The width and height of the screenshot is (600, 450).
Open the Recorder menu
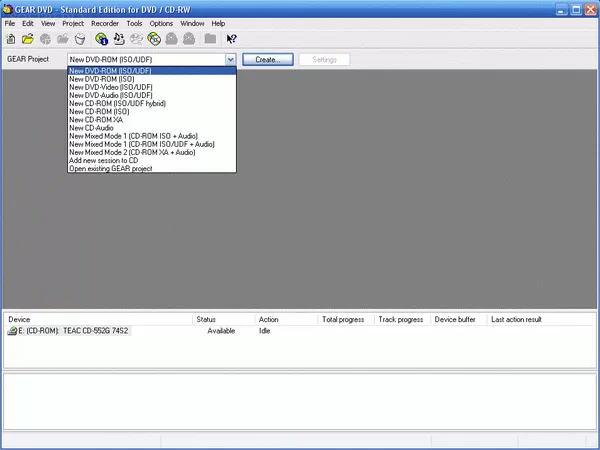[x=104, y=23]
